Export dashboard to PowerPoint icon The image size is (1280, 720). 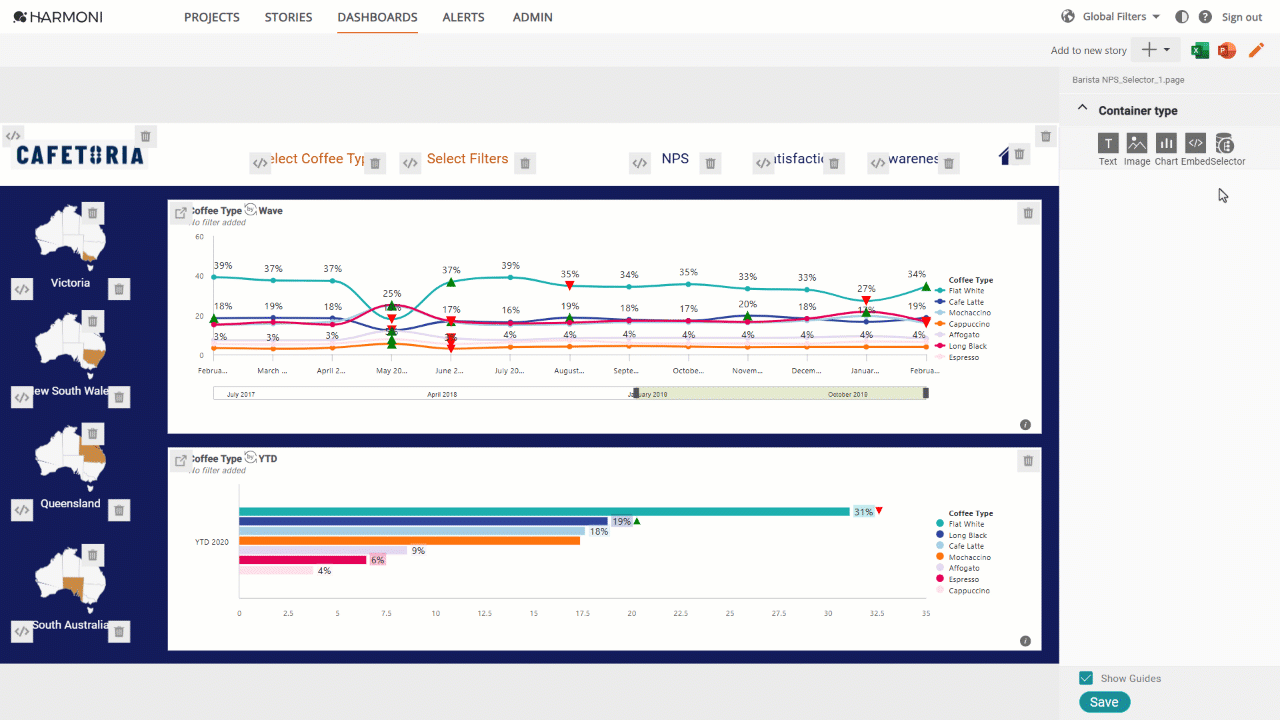(1227, 50)
